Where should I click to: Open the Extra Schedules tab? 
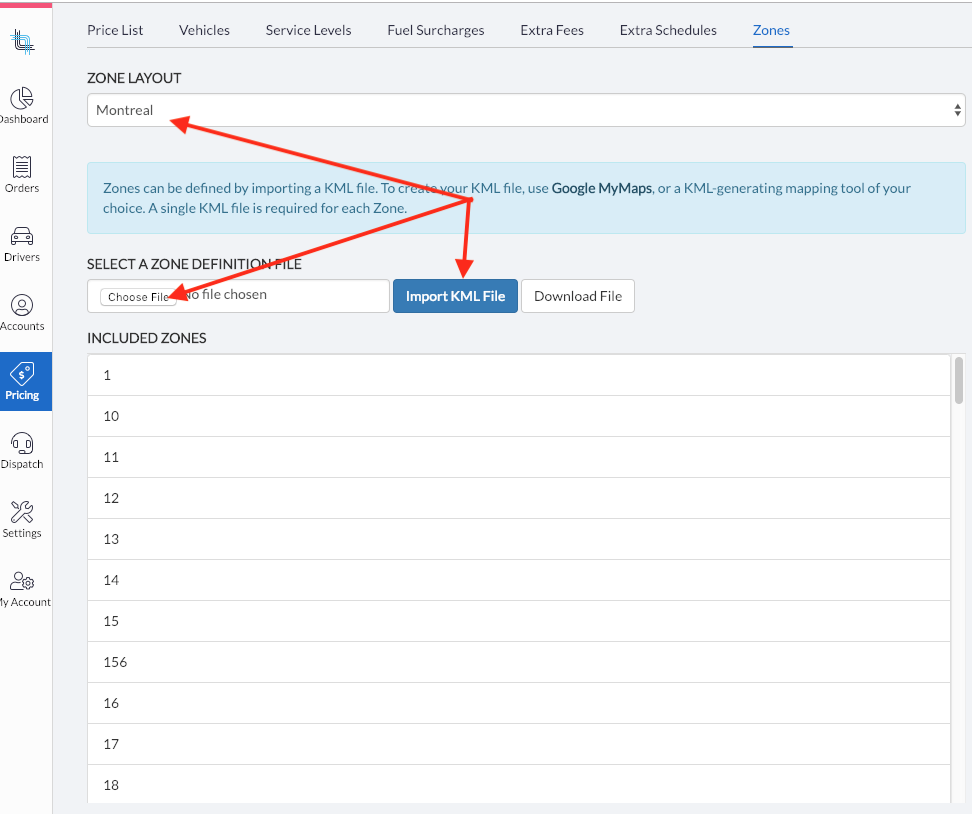[668, 30]
